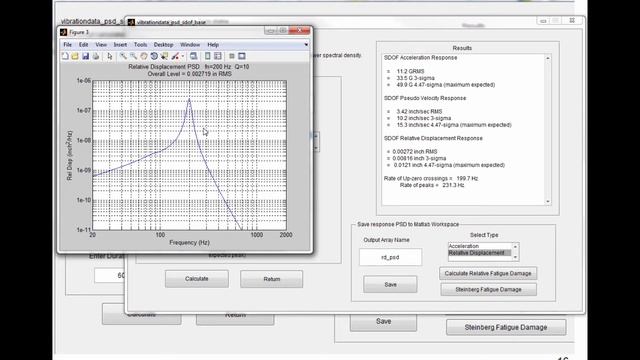This screenshot has width=640, height=360.
Task: Open the Desktop menu in Figure 3
Action: pyautogui.click(x=163, y=44)
